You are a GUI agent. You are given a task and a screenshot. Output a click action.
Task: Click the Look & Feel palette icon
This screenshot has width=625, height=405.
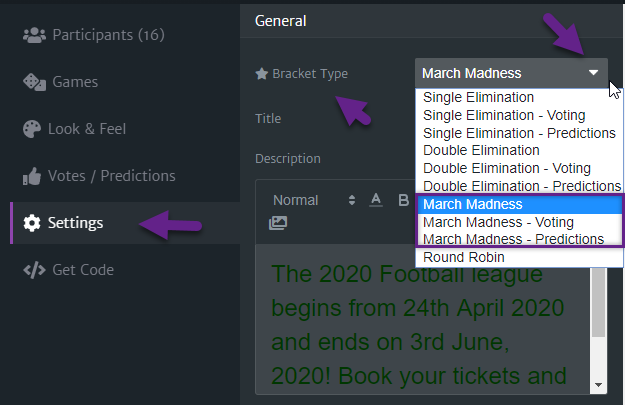click(x=32, y=129)
